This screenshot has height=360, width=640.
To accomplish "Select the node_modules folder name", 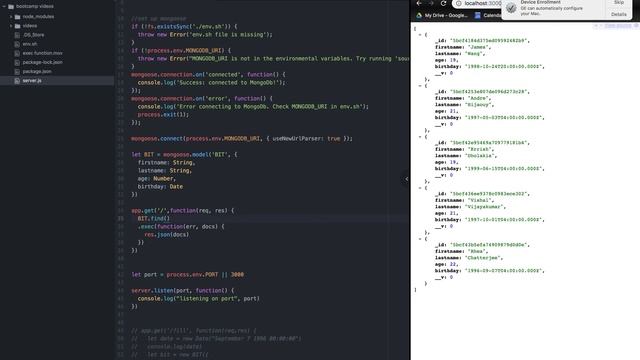I will (x=38, y=17).
